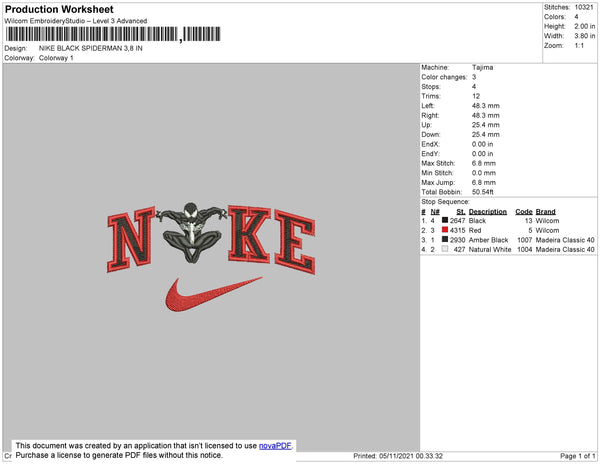Click the red Nike swoosh in design
This screenshot has height=464, width=600.
(x=214, y=294)
